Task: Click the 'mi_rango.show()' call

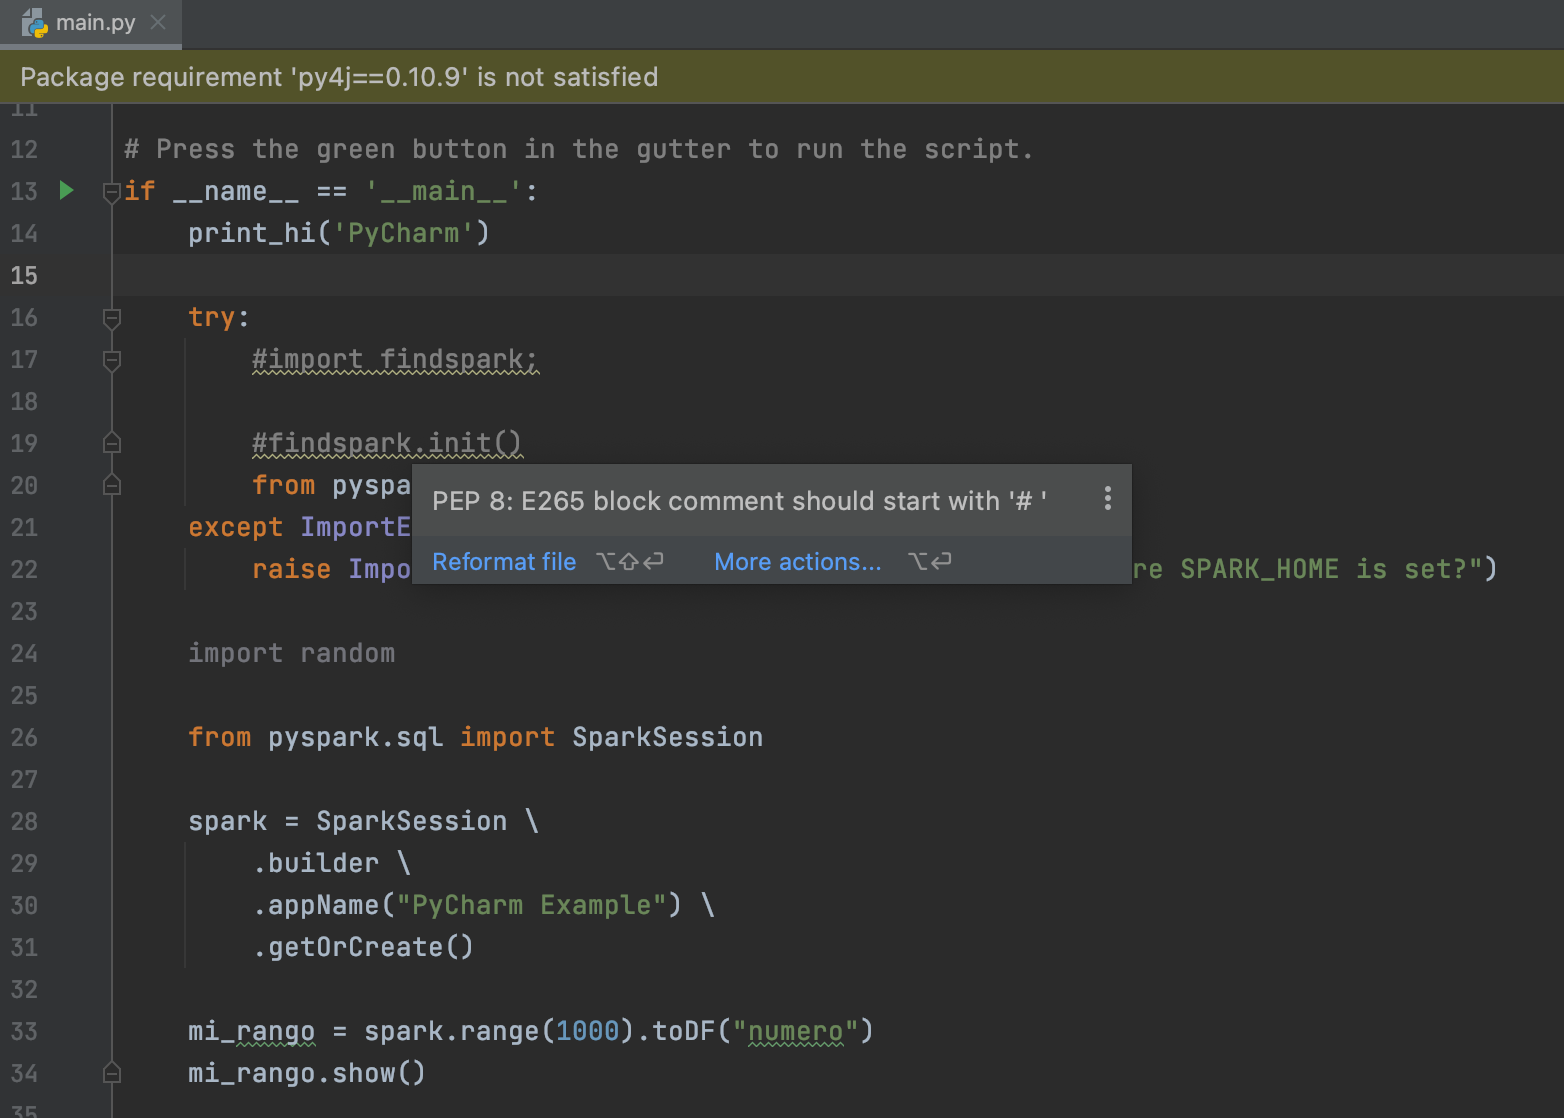Action: click(307, 1073)
